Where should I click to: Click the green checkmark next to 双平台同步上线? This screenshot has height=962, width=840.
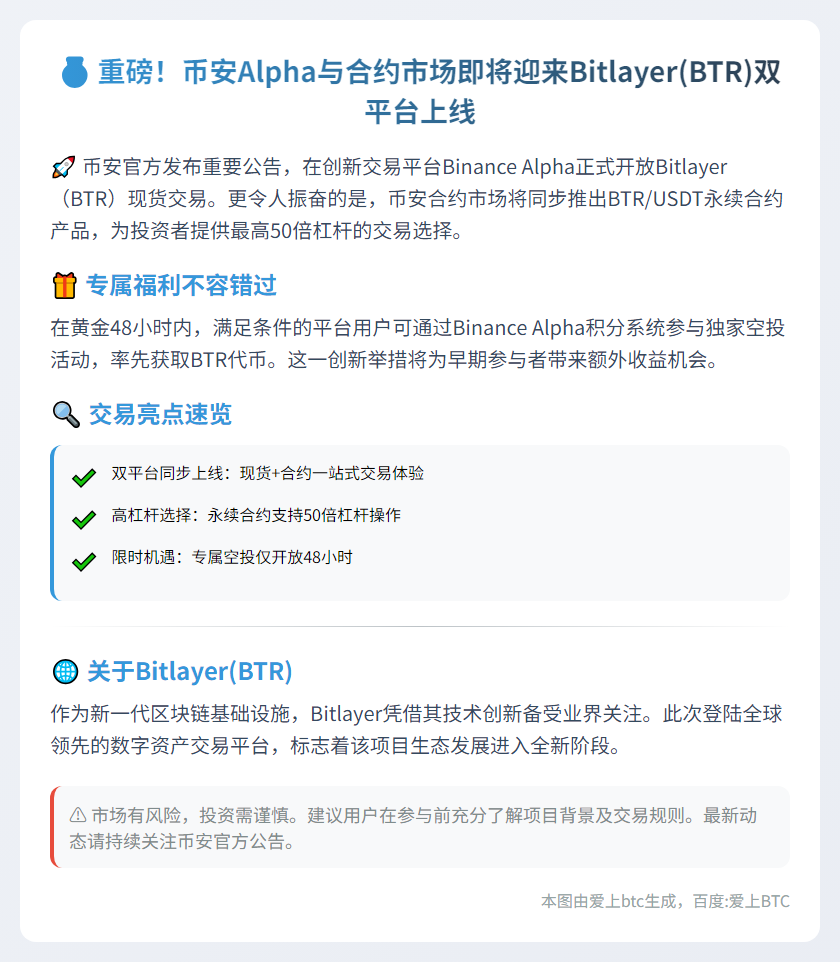84,478
